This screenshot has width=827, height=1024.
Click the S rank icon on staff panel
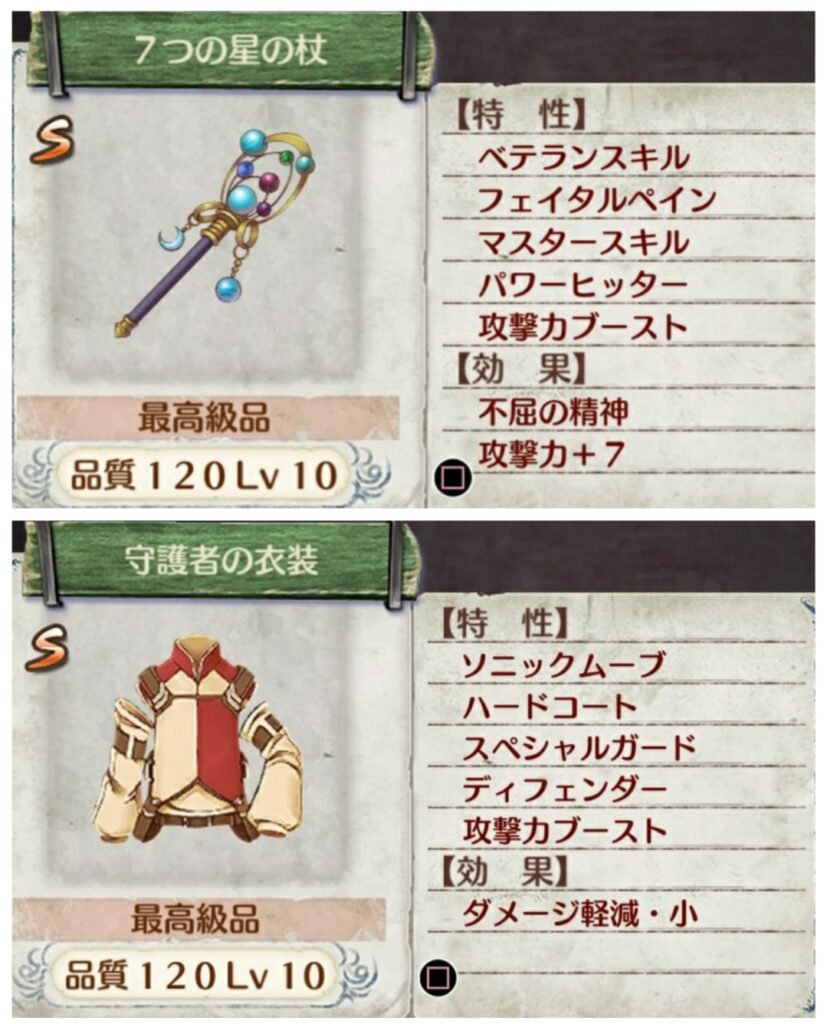tap(52, 139)
